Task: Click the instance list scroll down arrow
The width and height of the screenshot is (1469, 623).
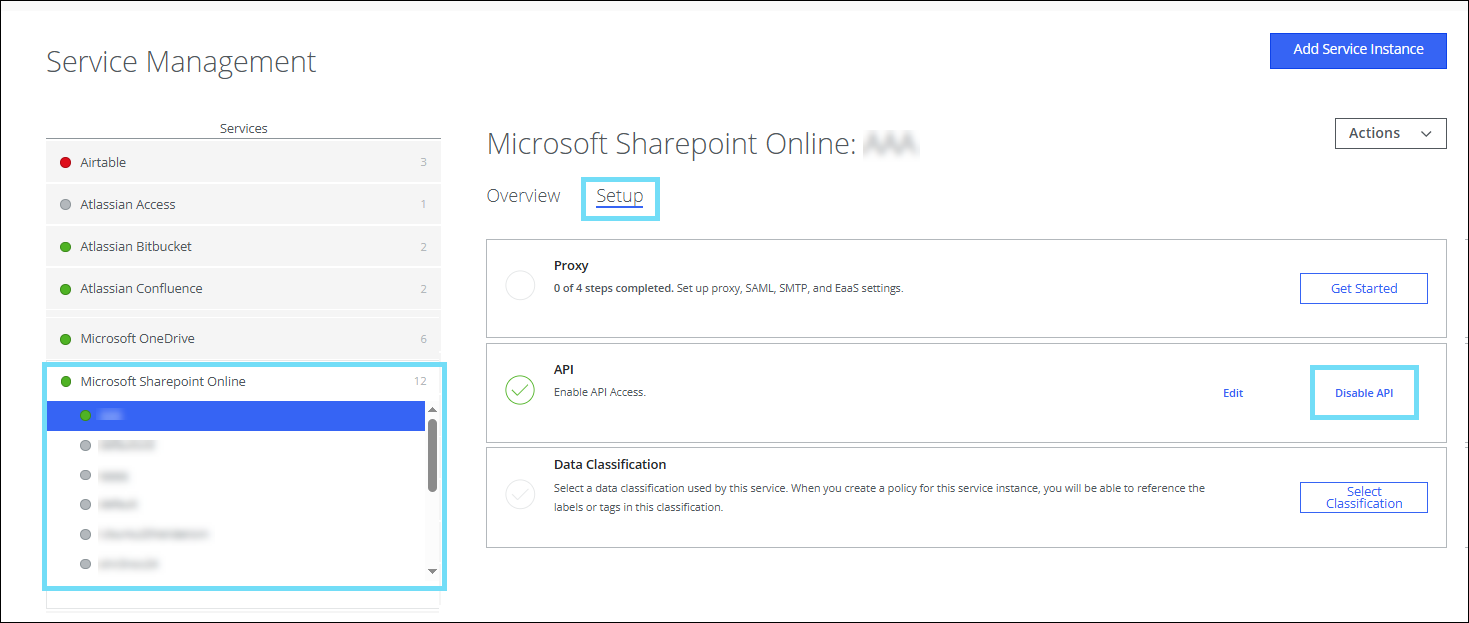Action: [x=432, y=571]
